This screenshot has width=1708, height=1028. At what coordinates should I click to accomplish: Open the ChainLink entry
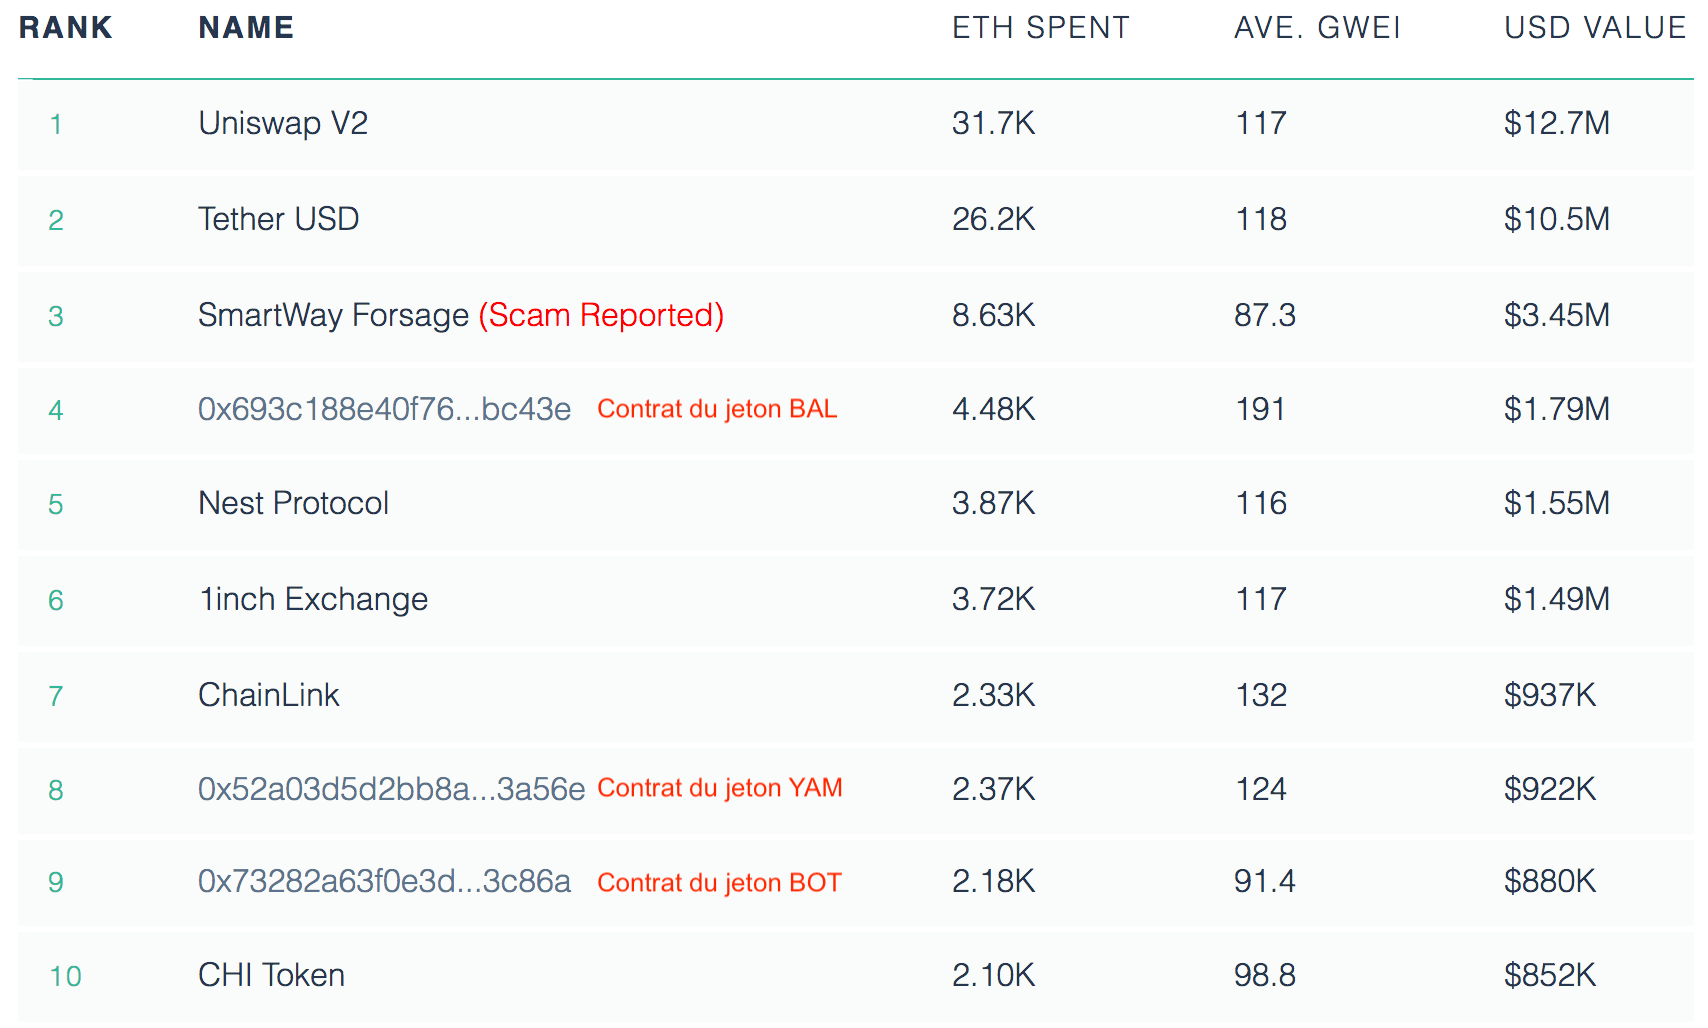pos(268,695)
